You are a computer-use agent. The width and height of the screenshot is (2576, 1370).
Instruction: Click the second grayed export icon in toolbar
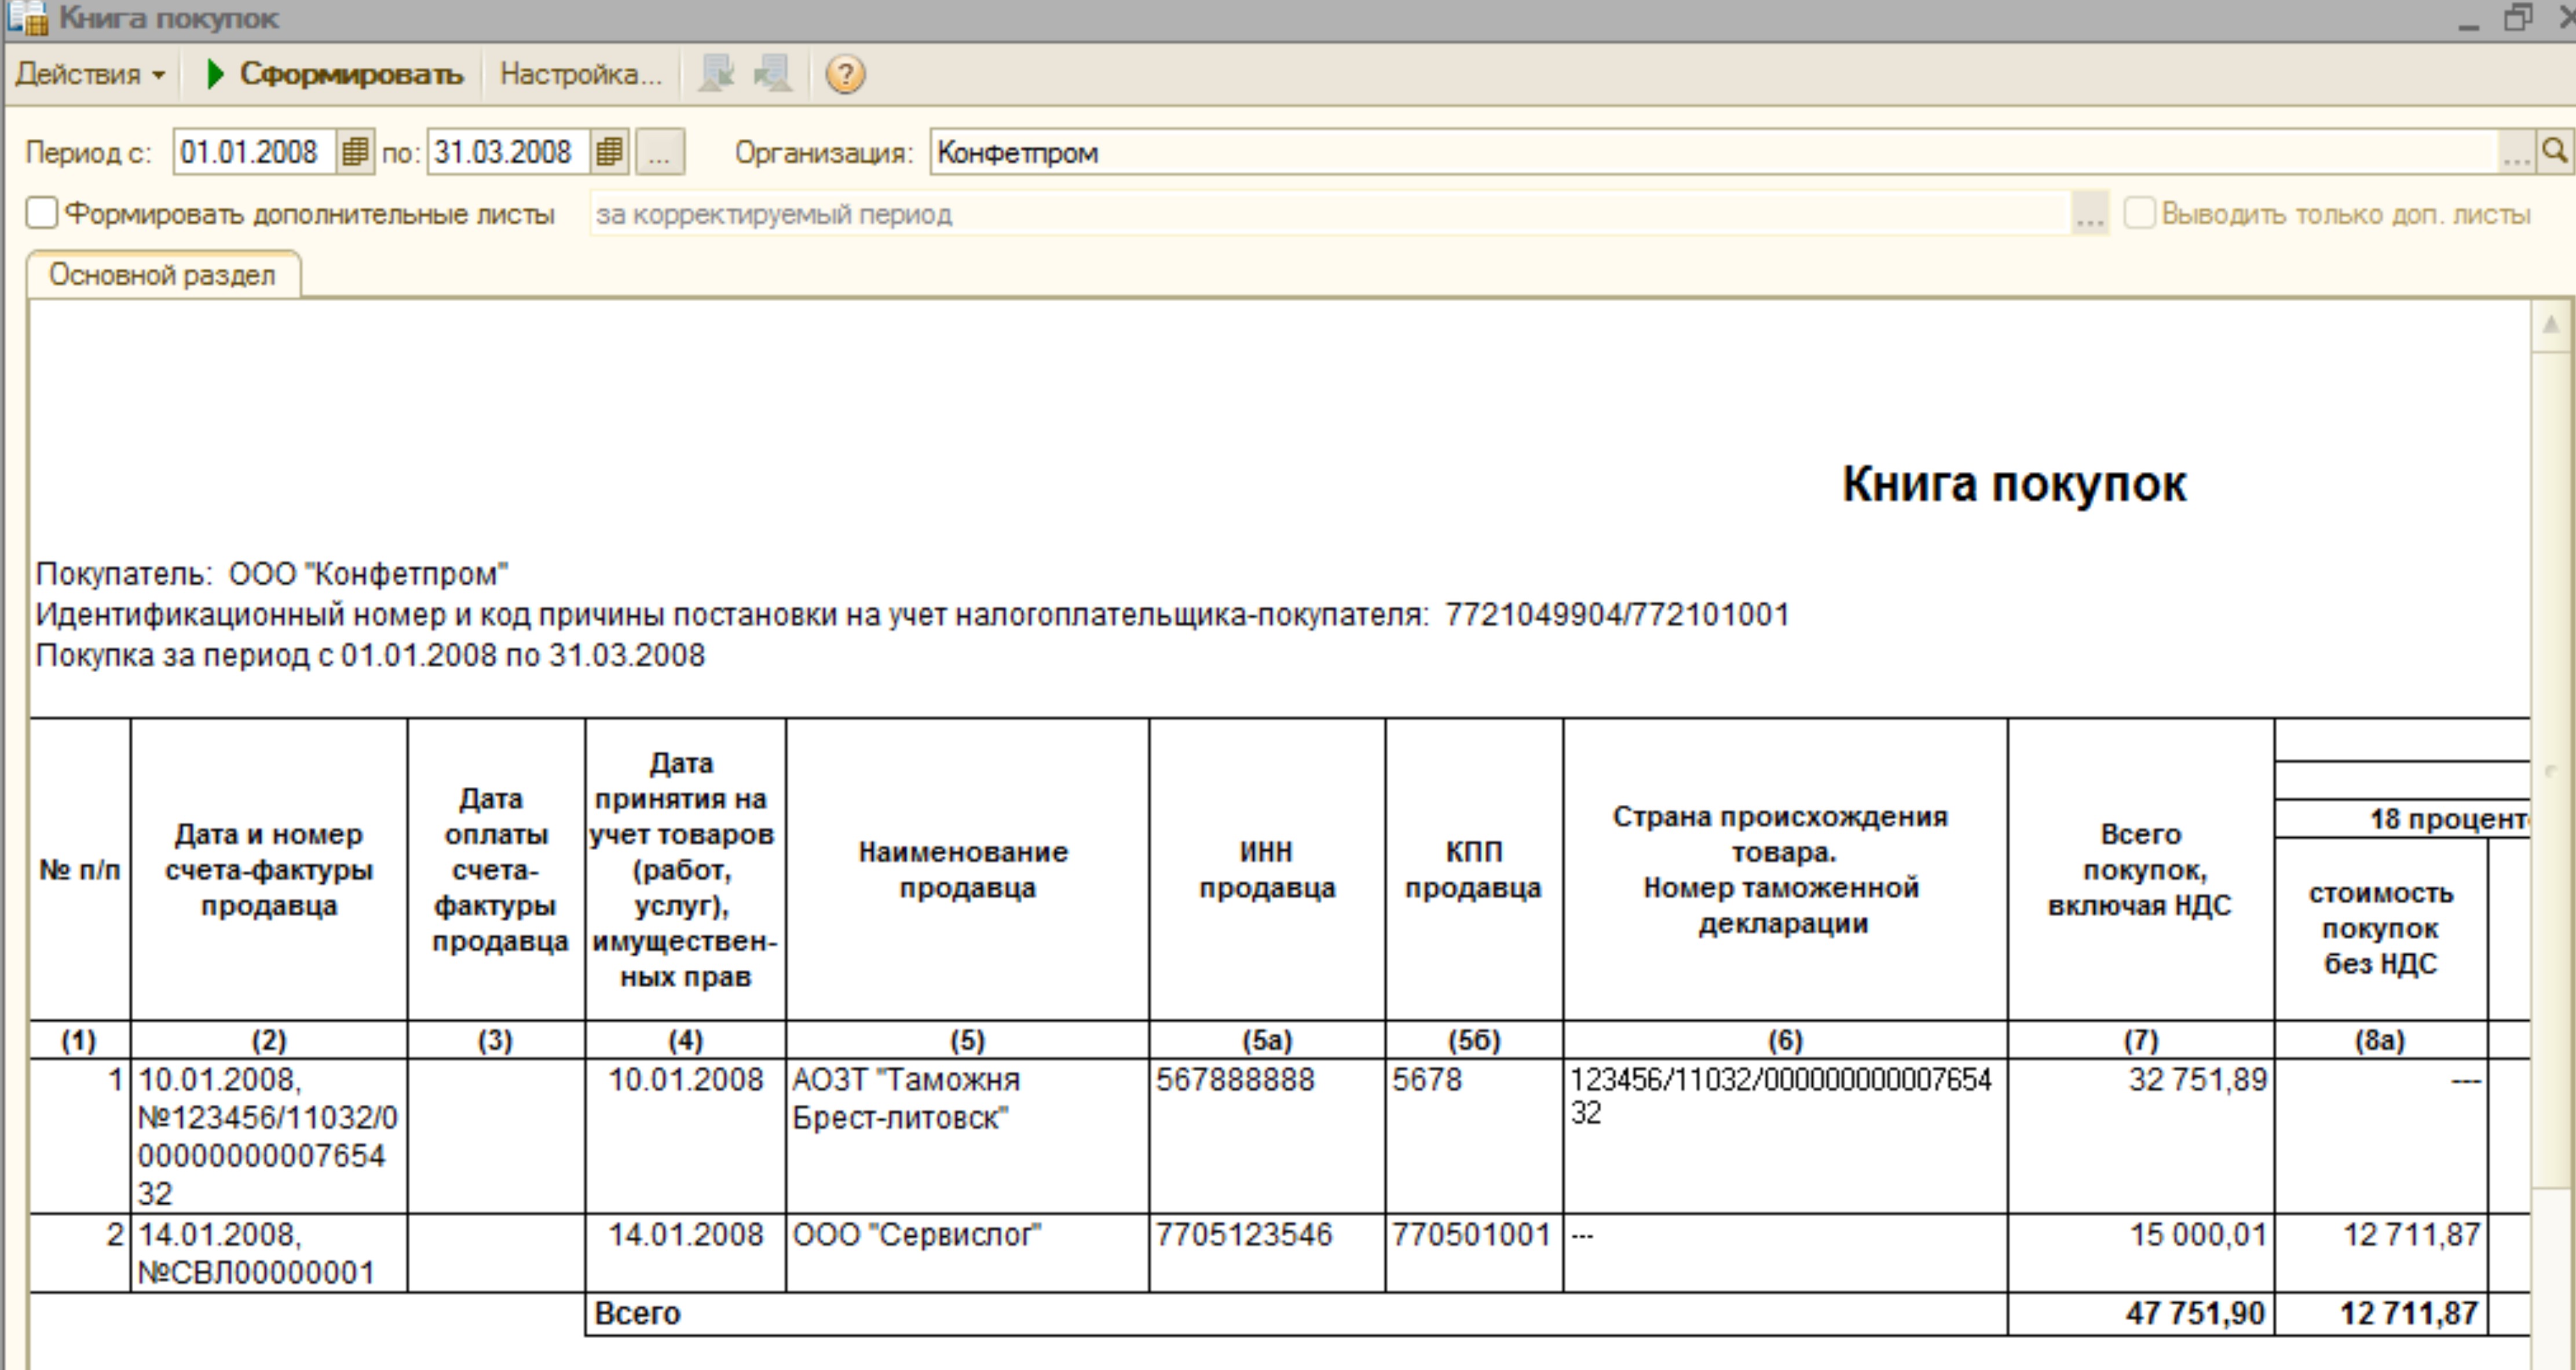772,75
